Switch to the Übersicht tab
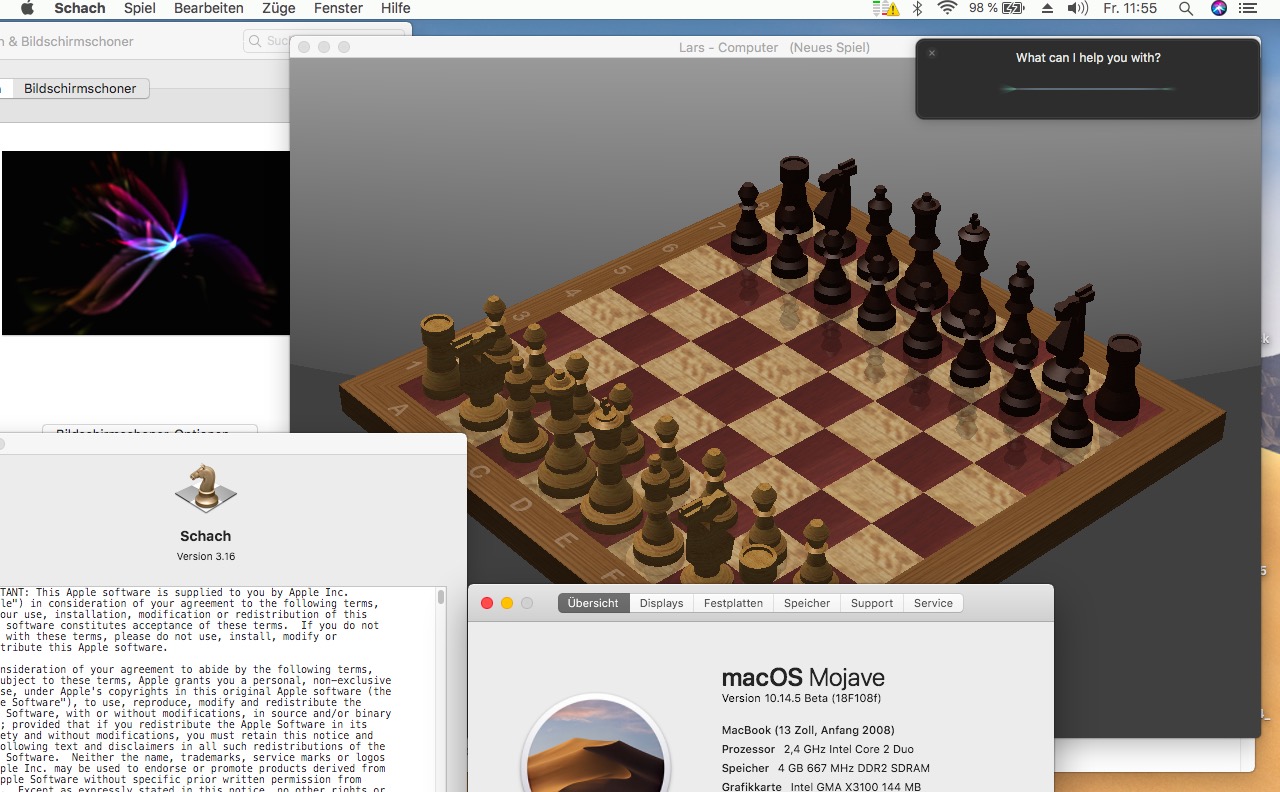The height and width of the screenshot is (792, 1280). coord(593,603)
